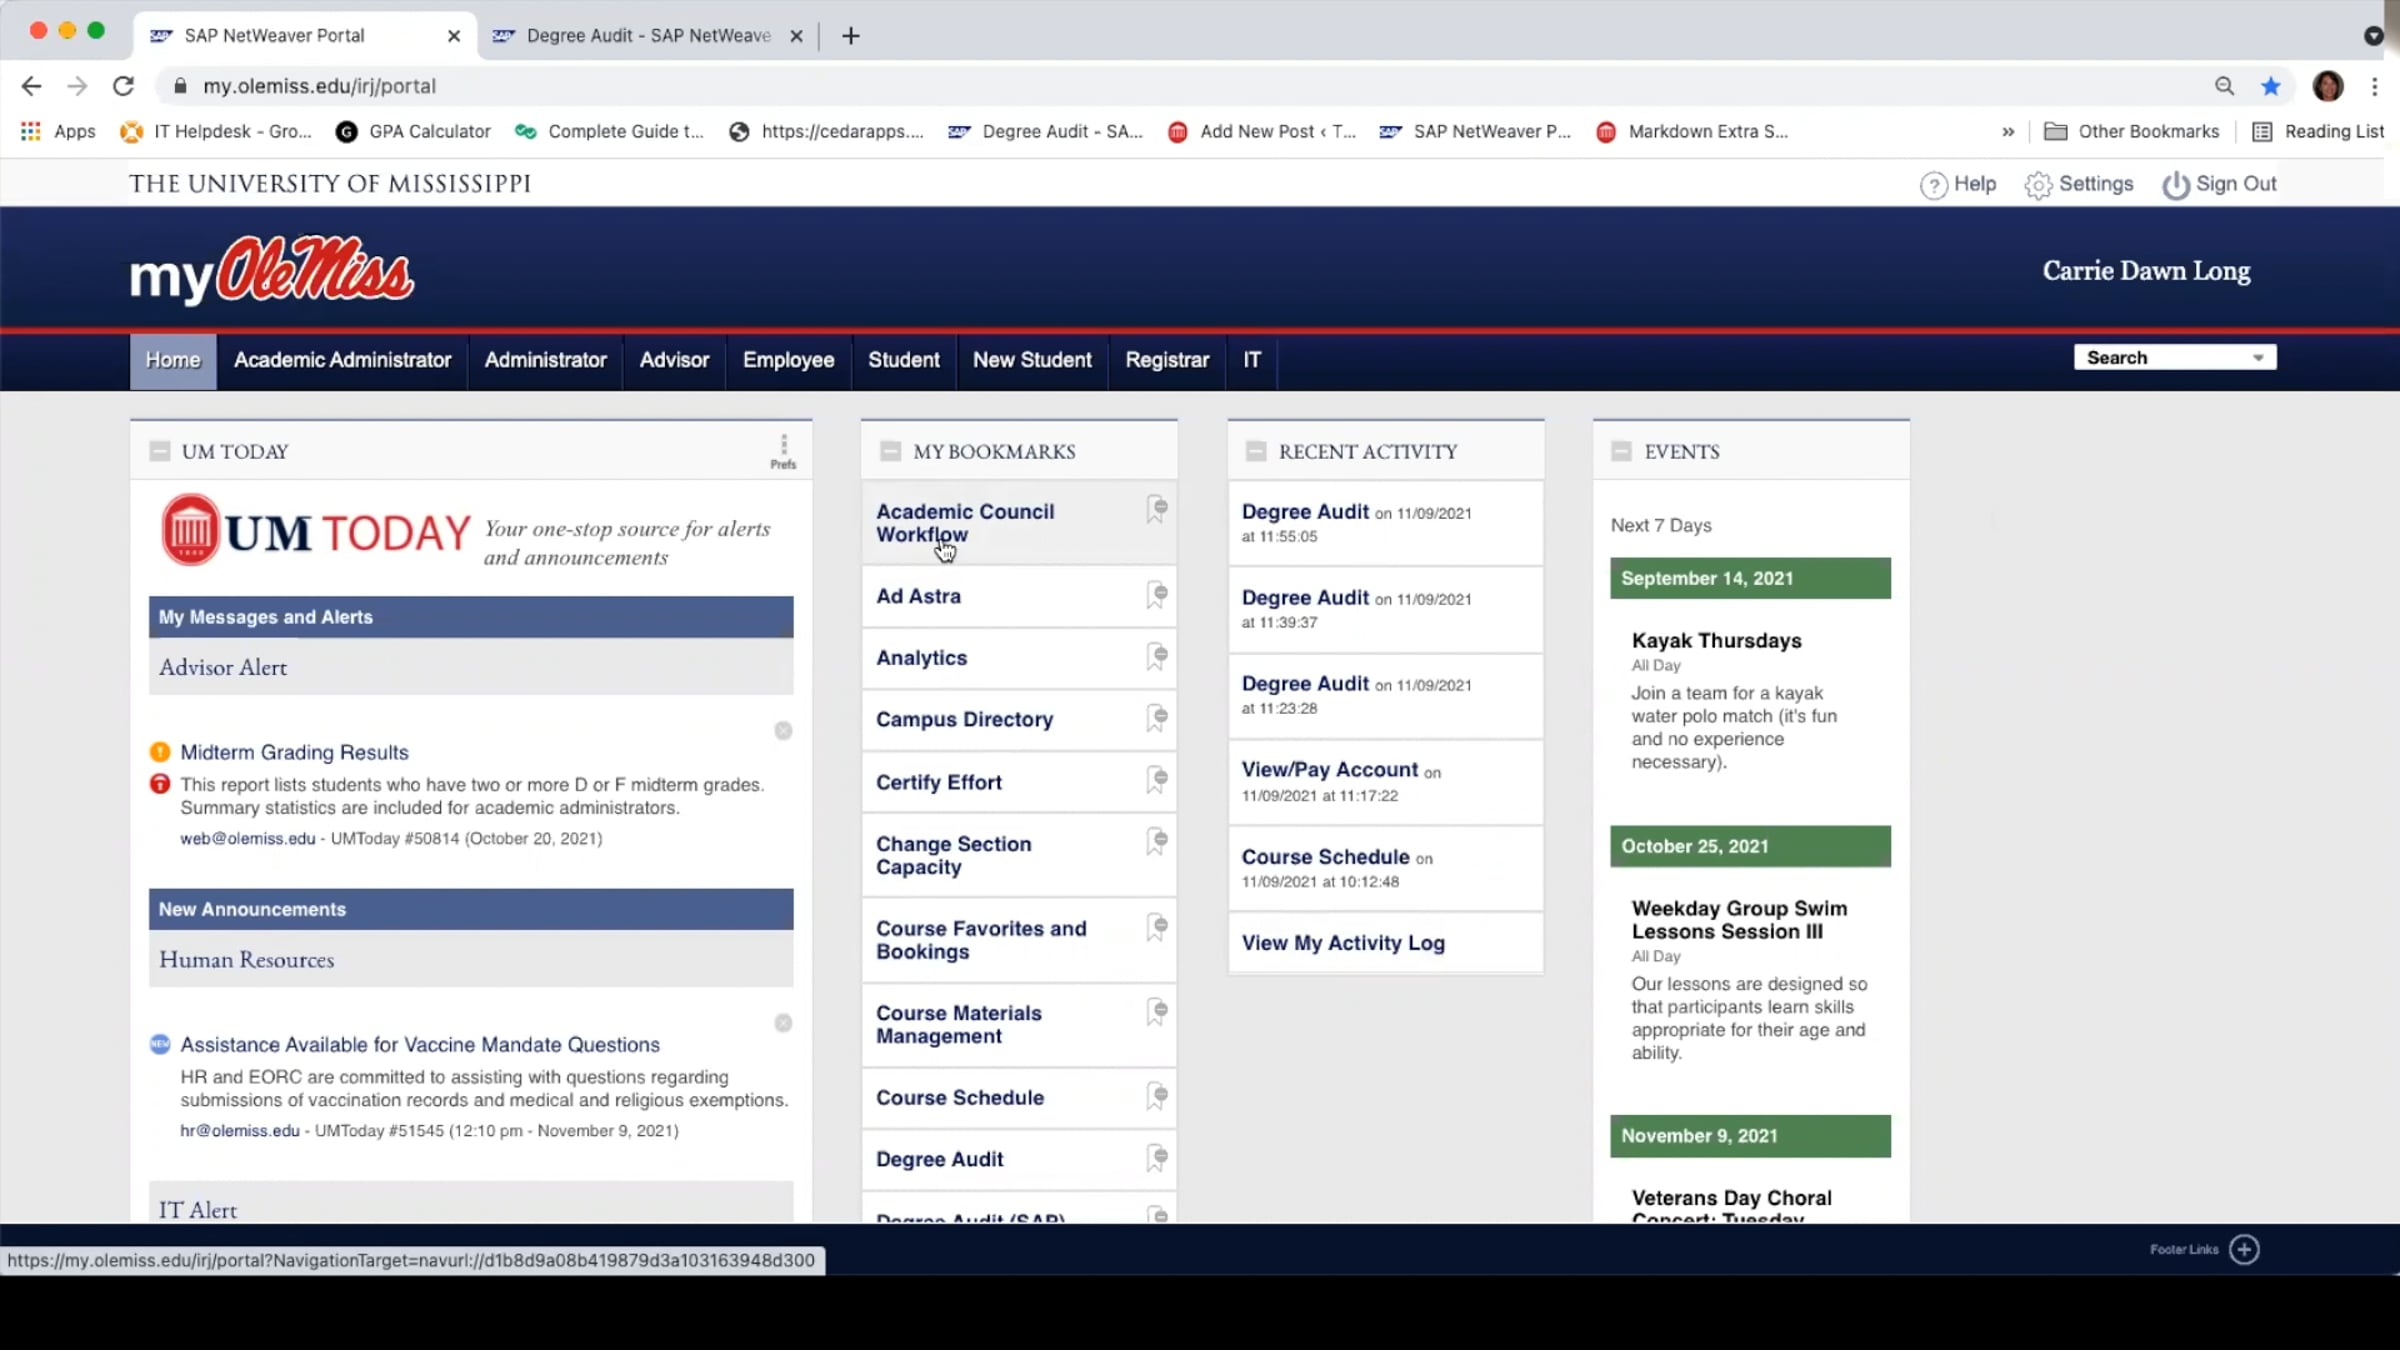This screenshot has height=1350, width=2400.
Task: Open Weekday Group Swim Lessons event
Action: click(x=1739, y=920)
